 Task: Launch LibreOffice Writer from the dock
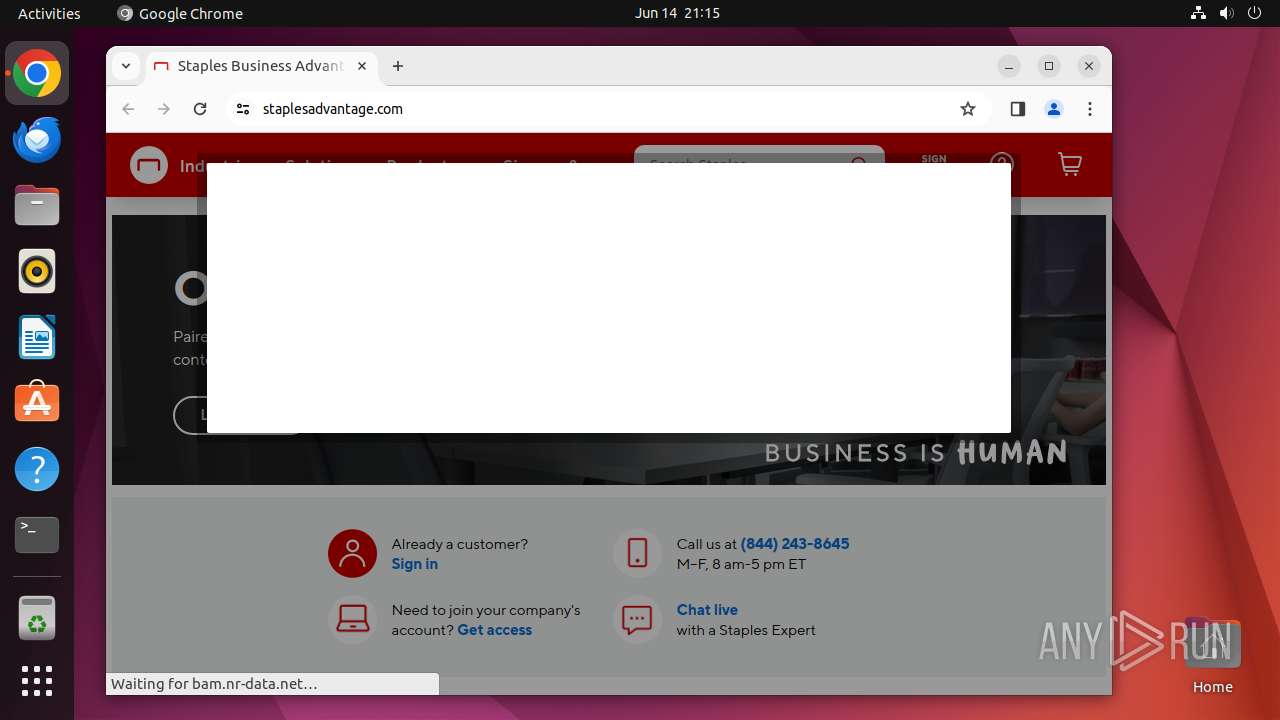click(x=37, y=337)
